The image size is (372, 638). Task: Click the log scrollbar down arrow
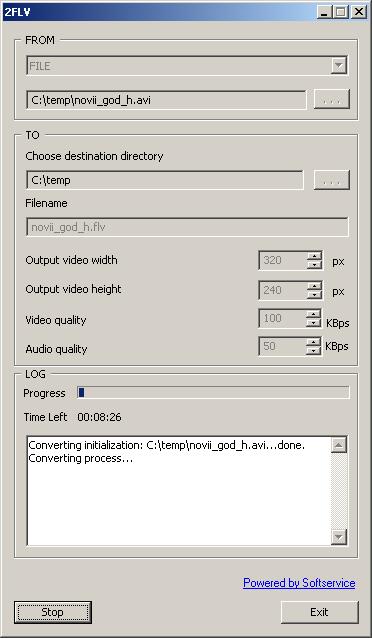pyautogui.click(x=339, y=537)
